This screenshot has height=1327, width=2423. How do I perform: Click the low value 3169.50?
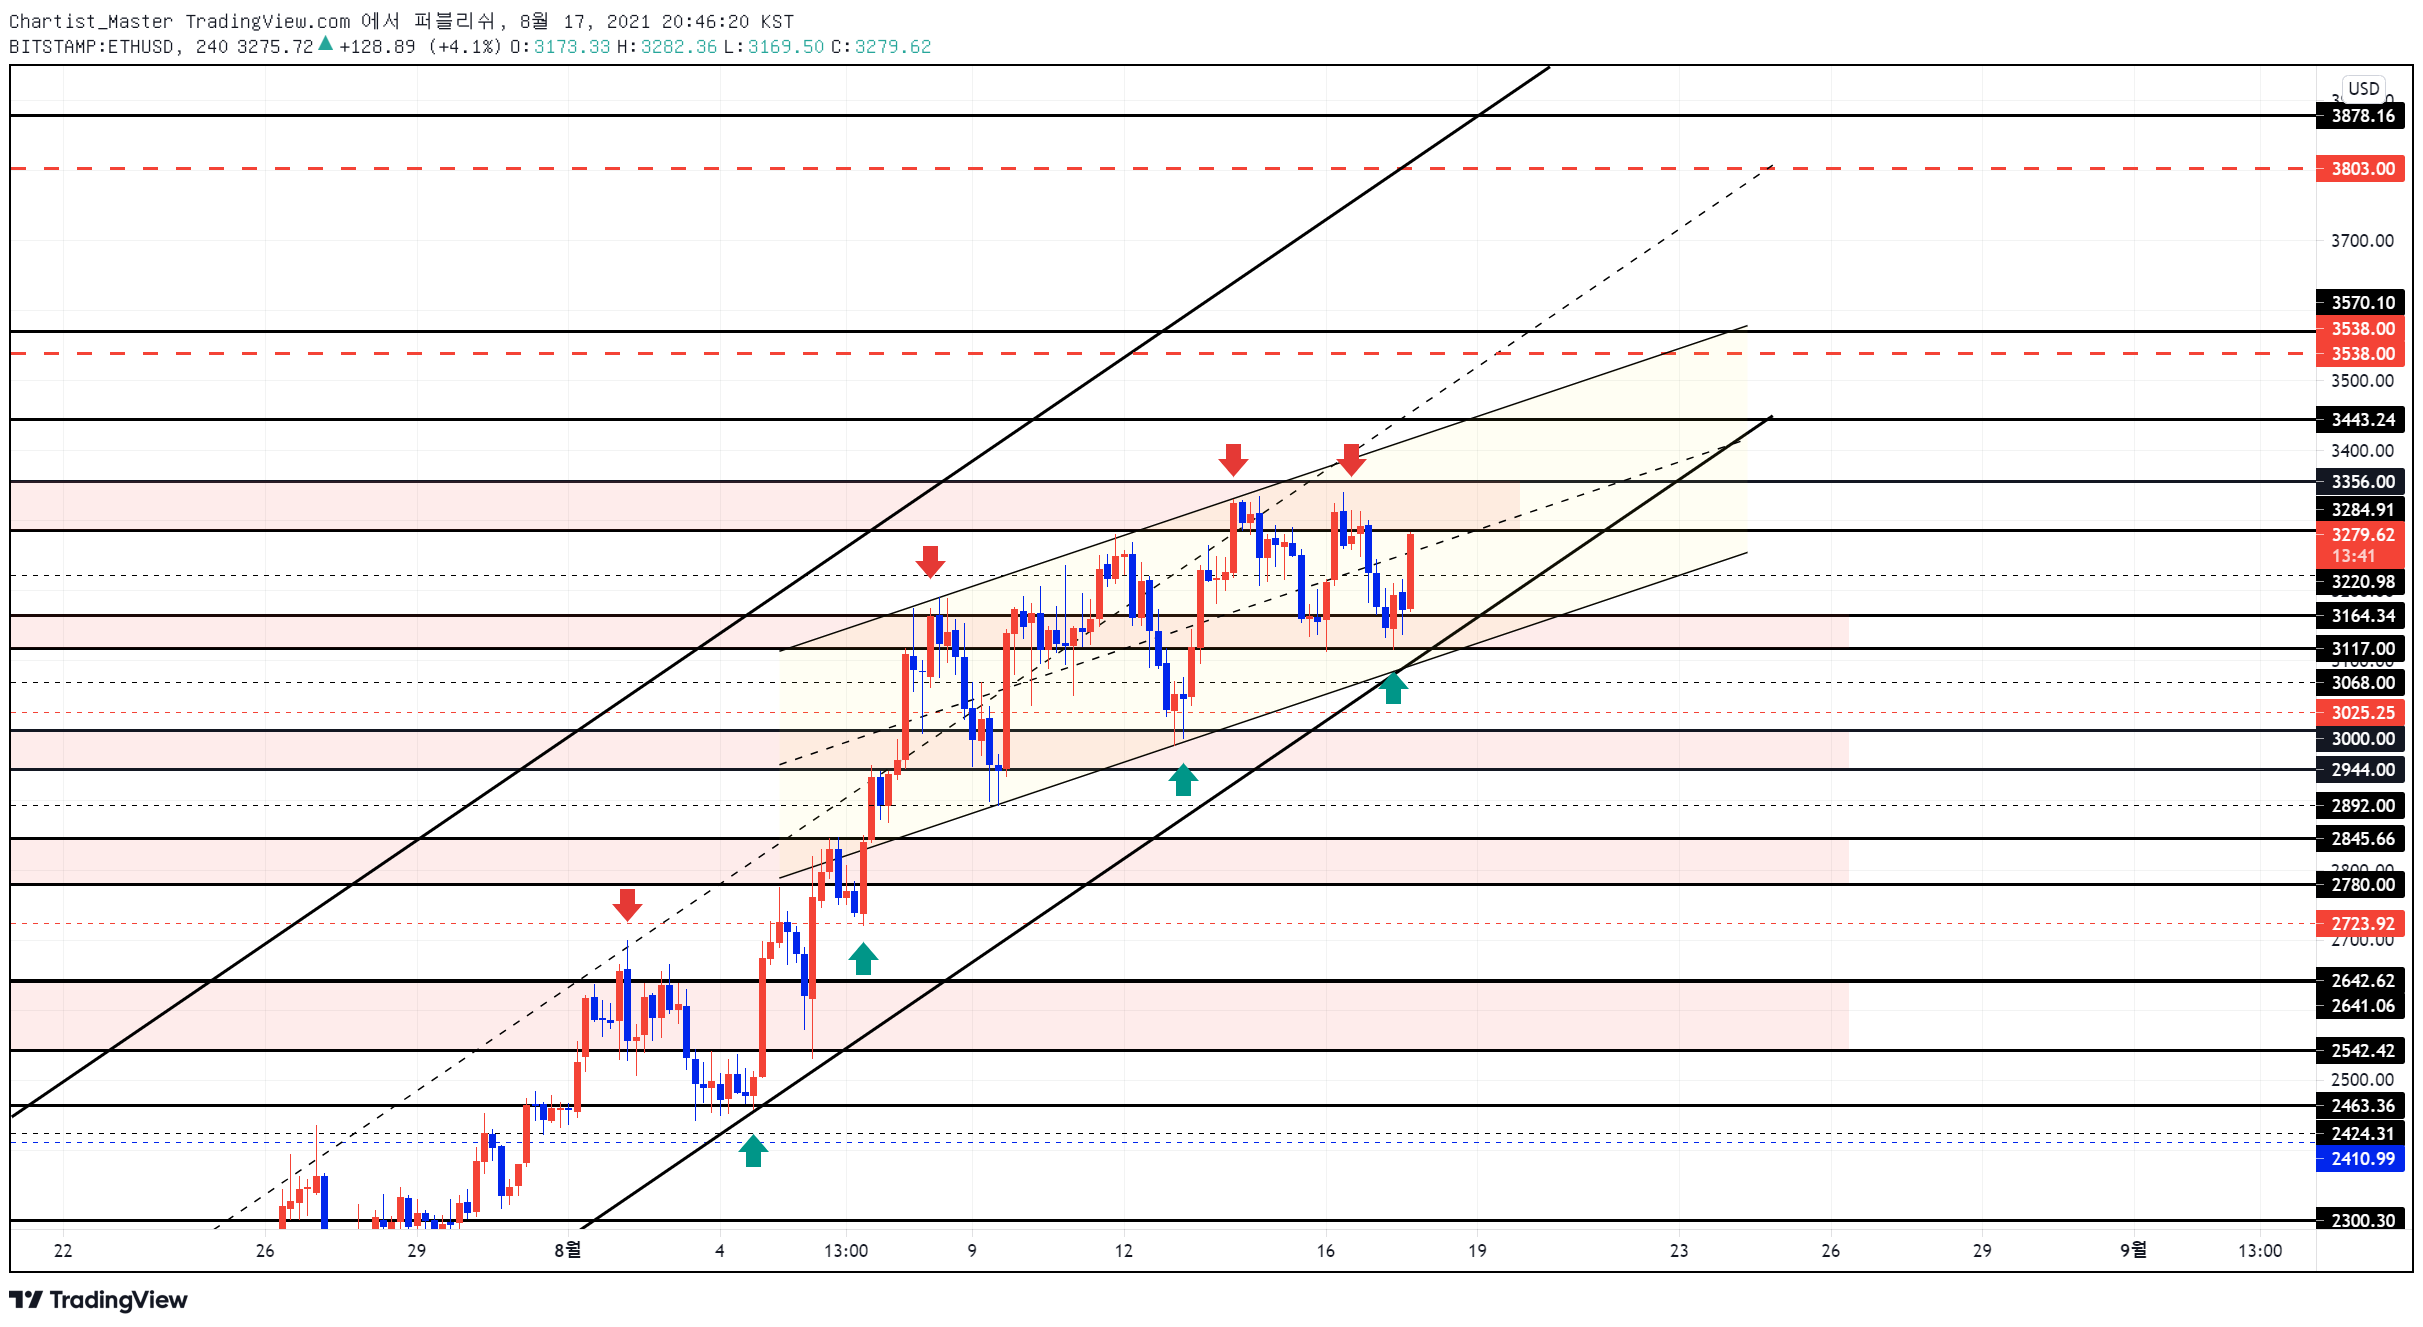(786, 47)
